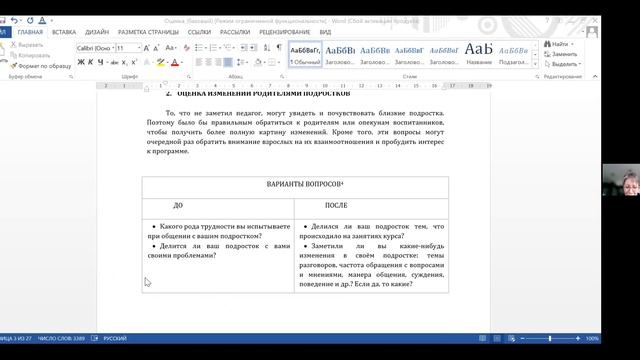Toggle bold (Ж) formatting
Image resolution: width=640 pixels, height=360 pixels.
point(81,62)
